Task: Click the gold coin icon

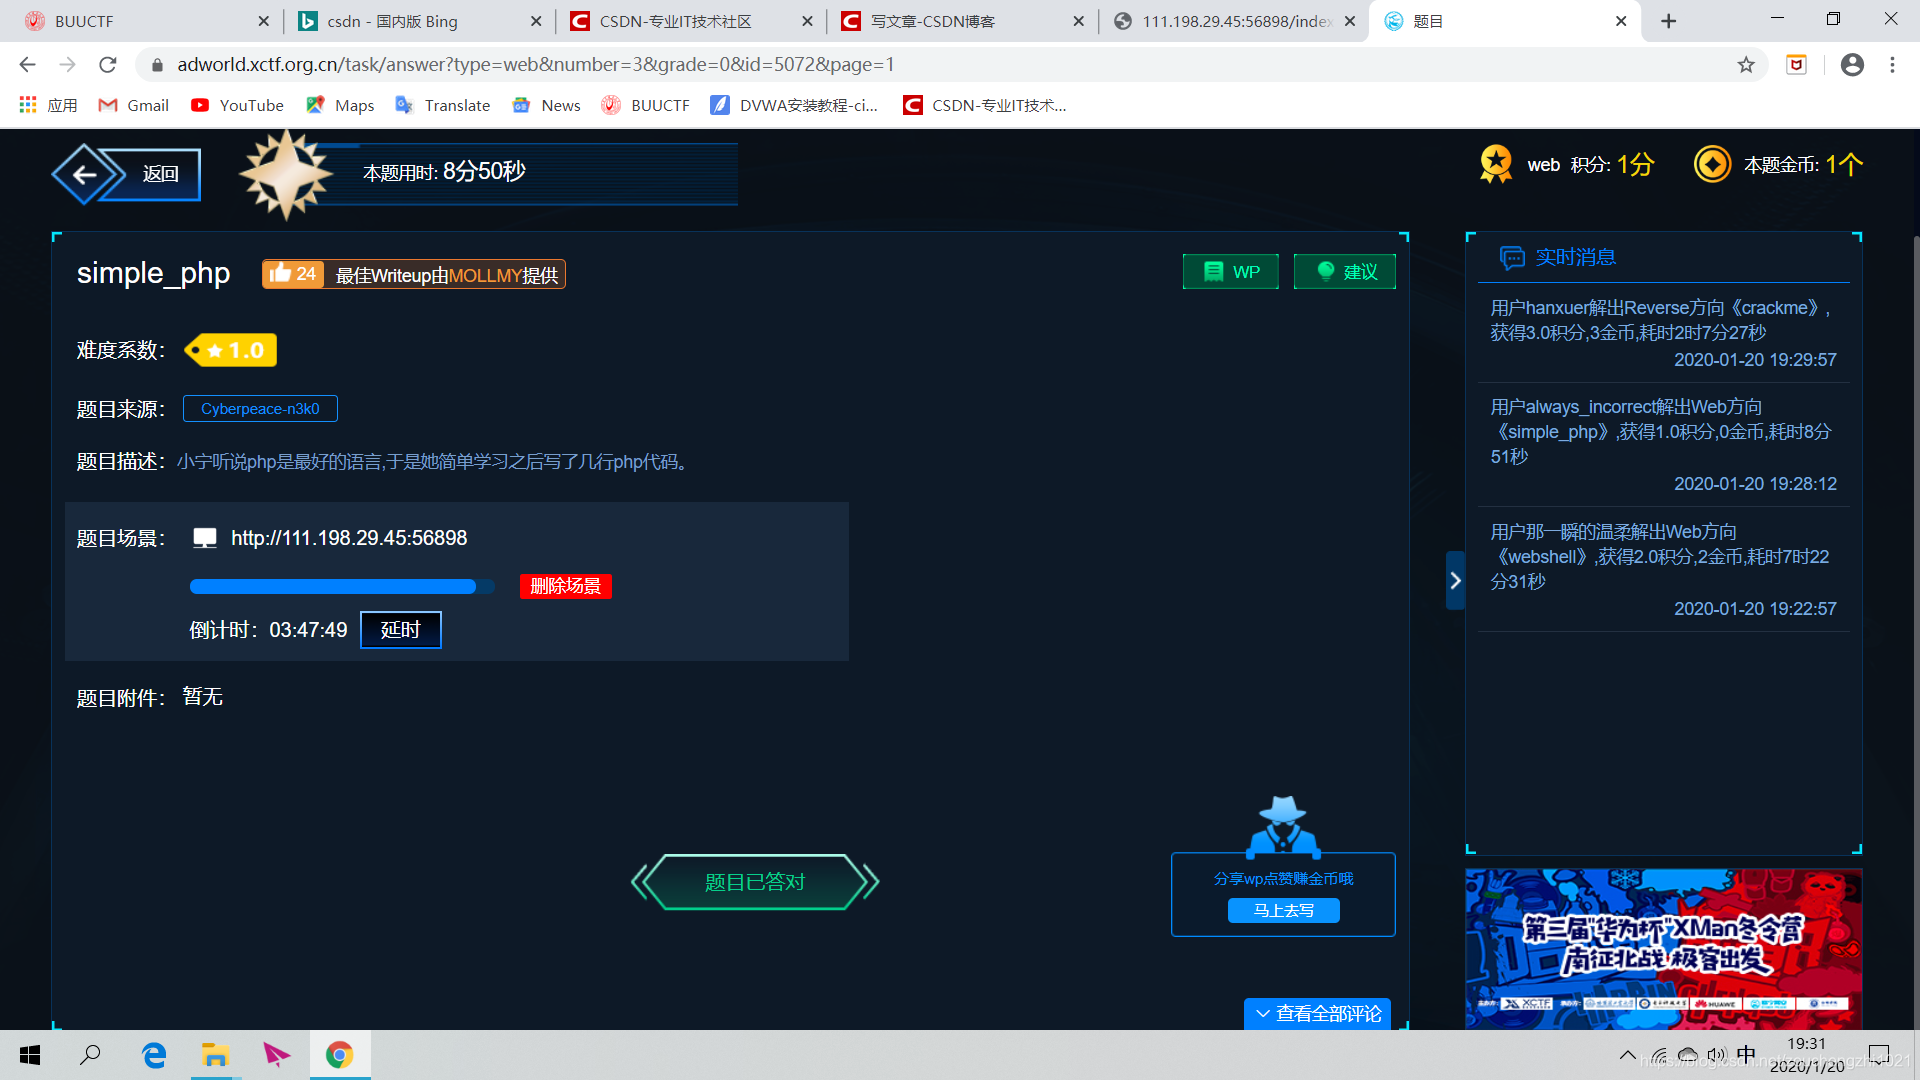Action: tap(1712, 164)
